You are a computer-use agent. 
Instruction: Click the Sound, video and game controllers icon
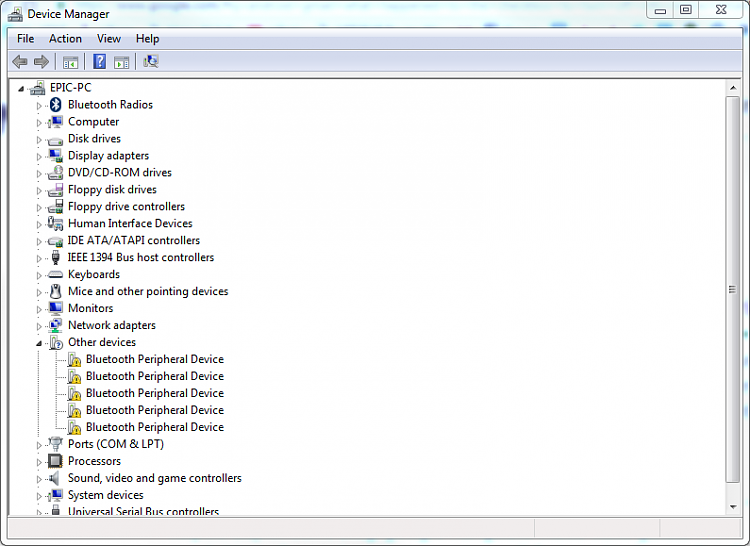click(x=55, y=478)
